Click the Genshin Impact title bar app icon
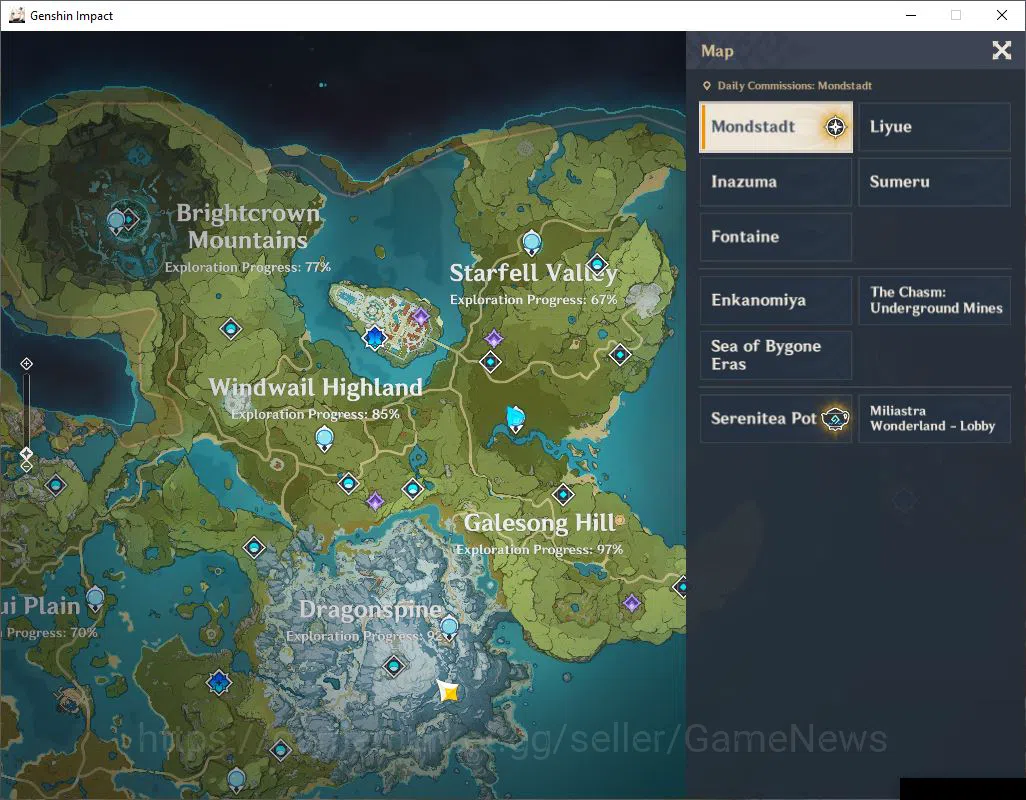This screenshot has width=1026, height=800. [17, 15]
